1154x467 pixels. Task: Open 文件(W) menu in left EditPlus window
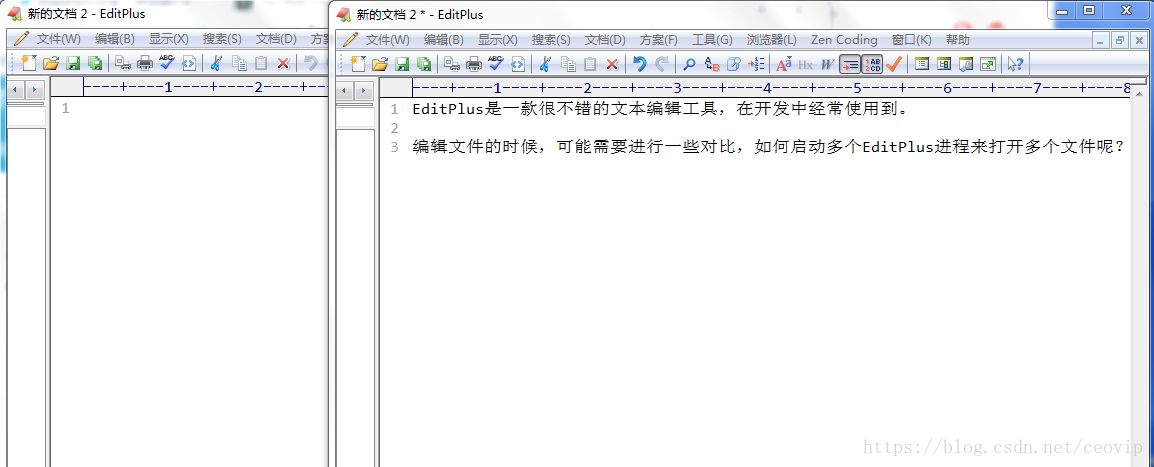click(59, 39)
